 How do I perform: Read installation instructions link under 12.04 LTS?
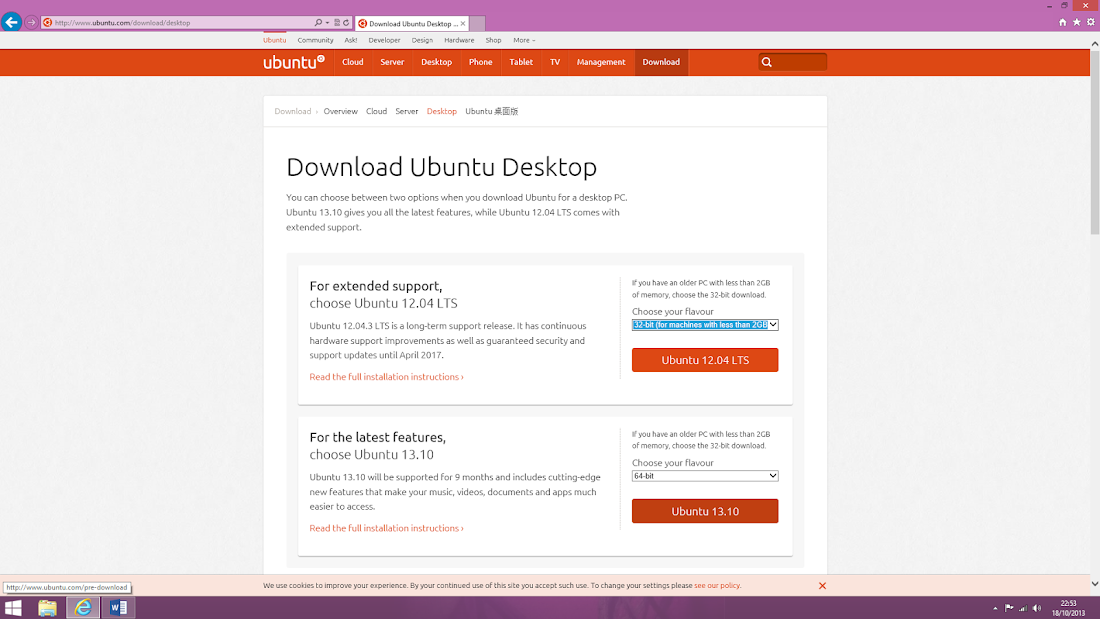point(387,377)
